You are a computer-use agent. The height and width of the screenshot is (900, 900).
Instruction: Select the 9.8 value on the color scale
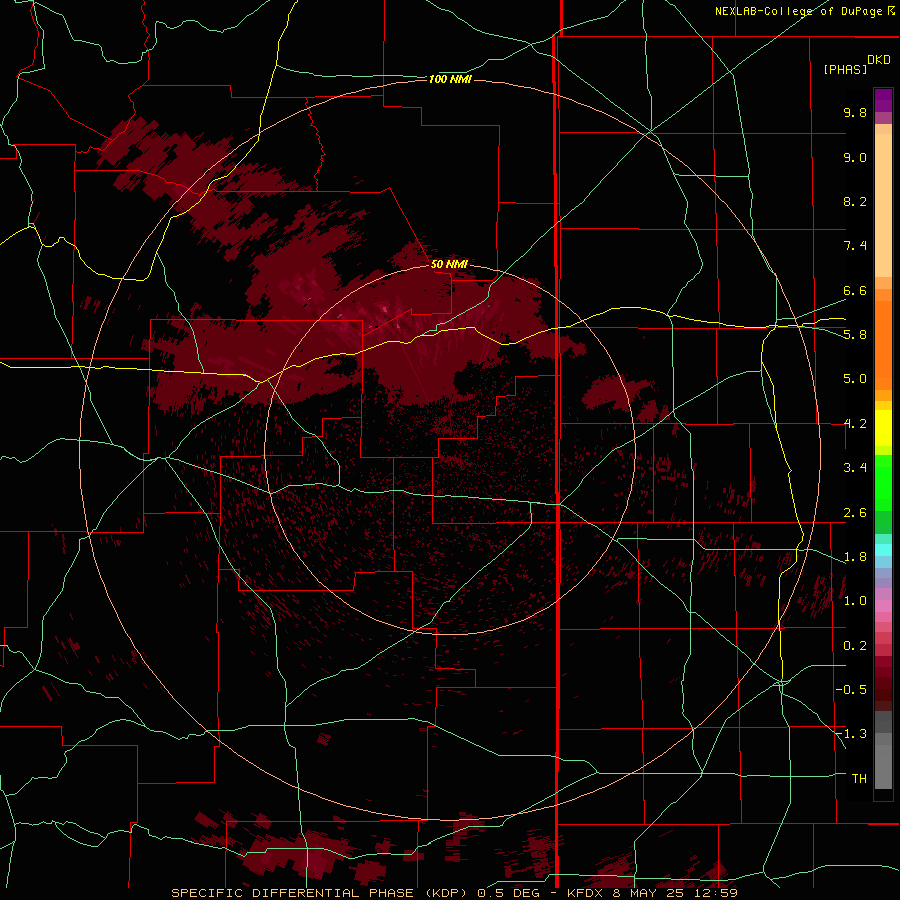(855, 112)
